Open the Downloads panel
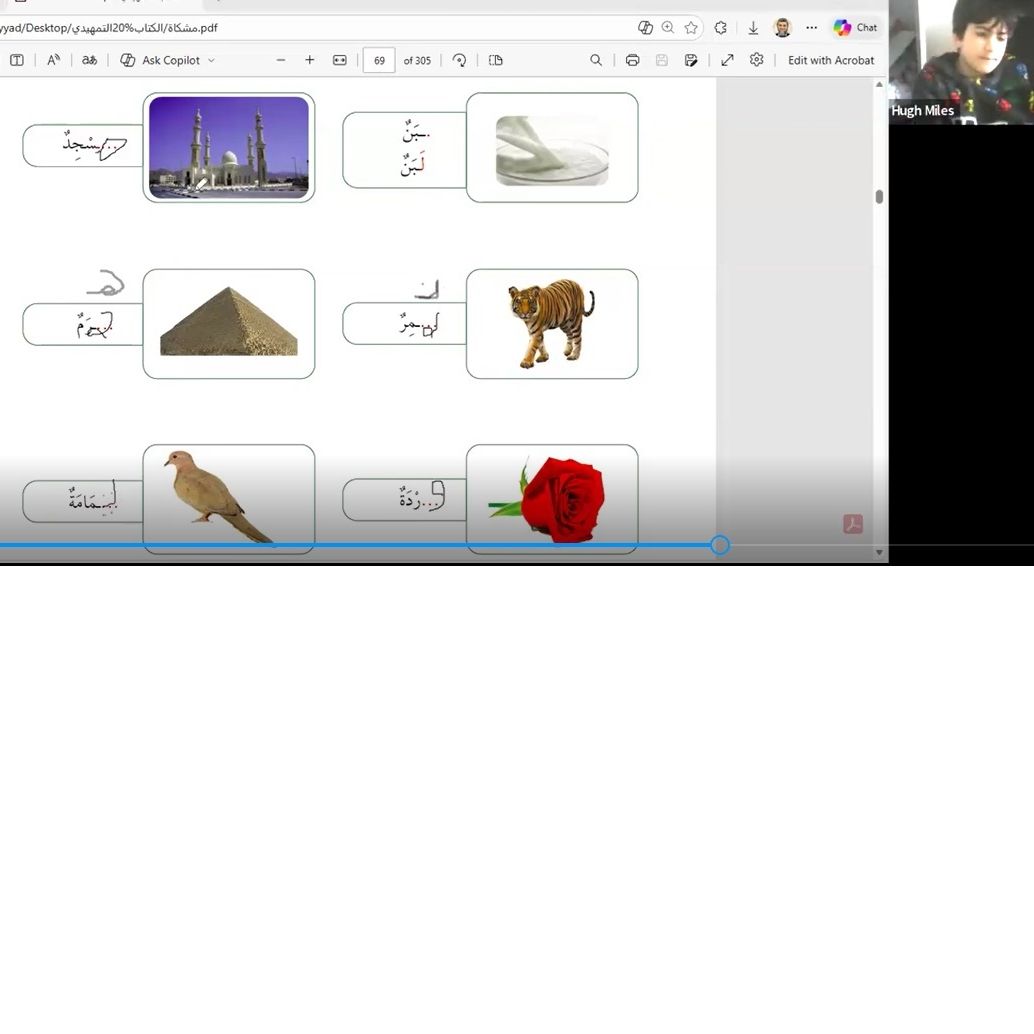Viewport: 1034px width, 1034px height. [753, 28]
